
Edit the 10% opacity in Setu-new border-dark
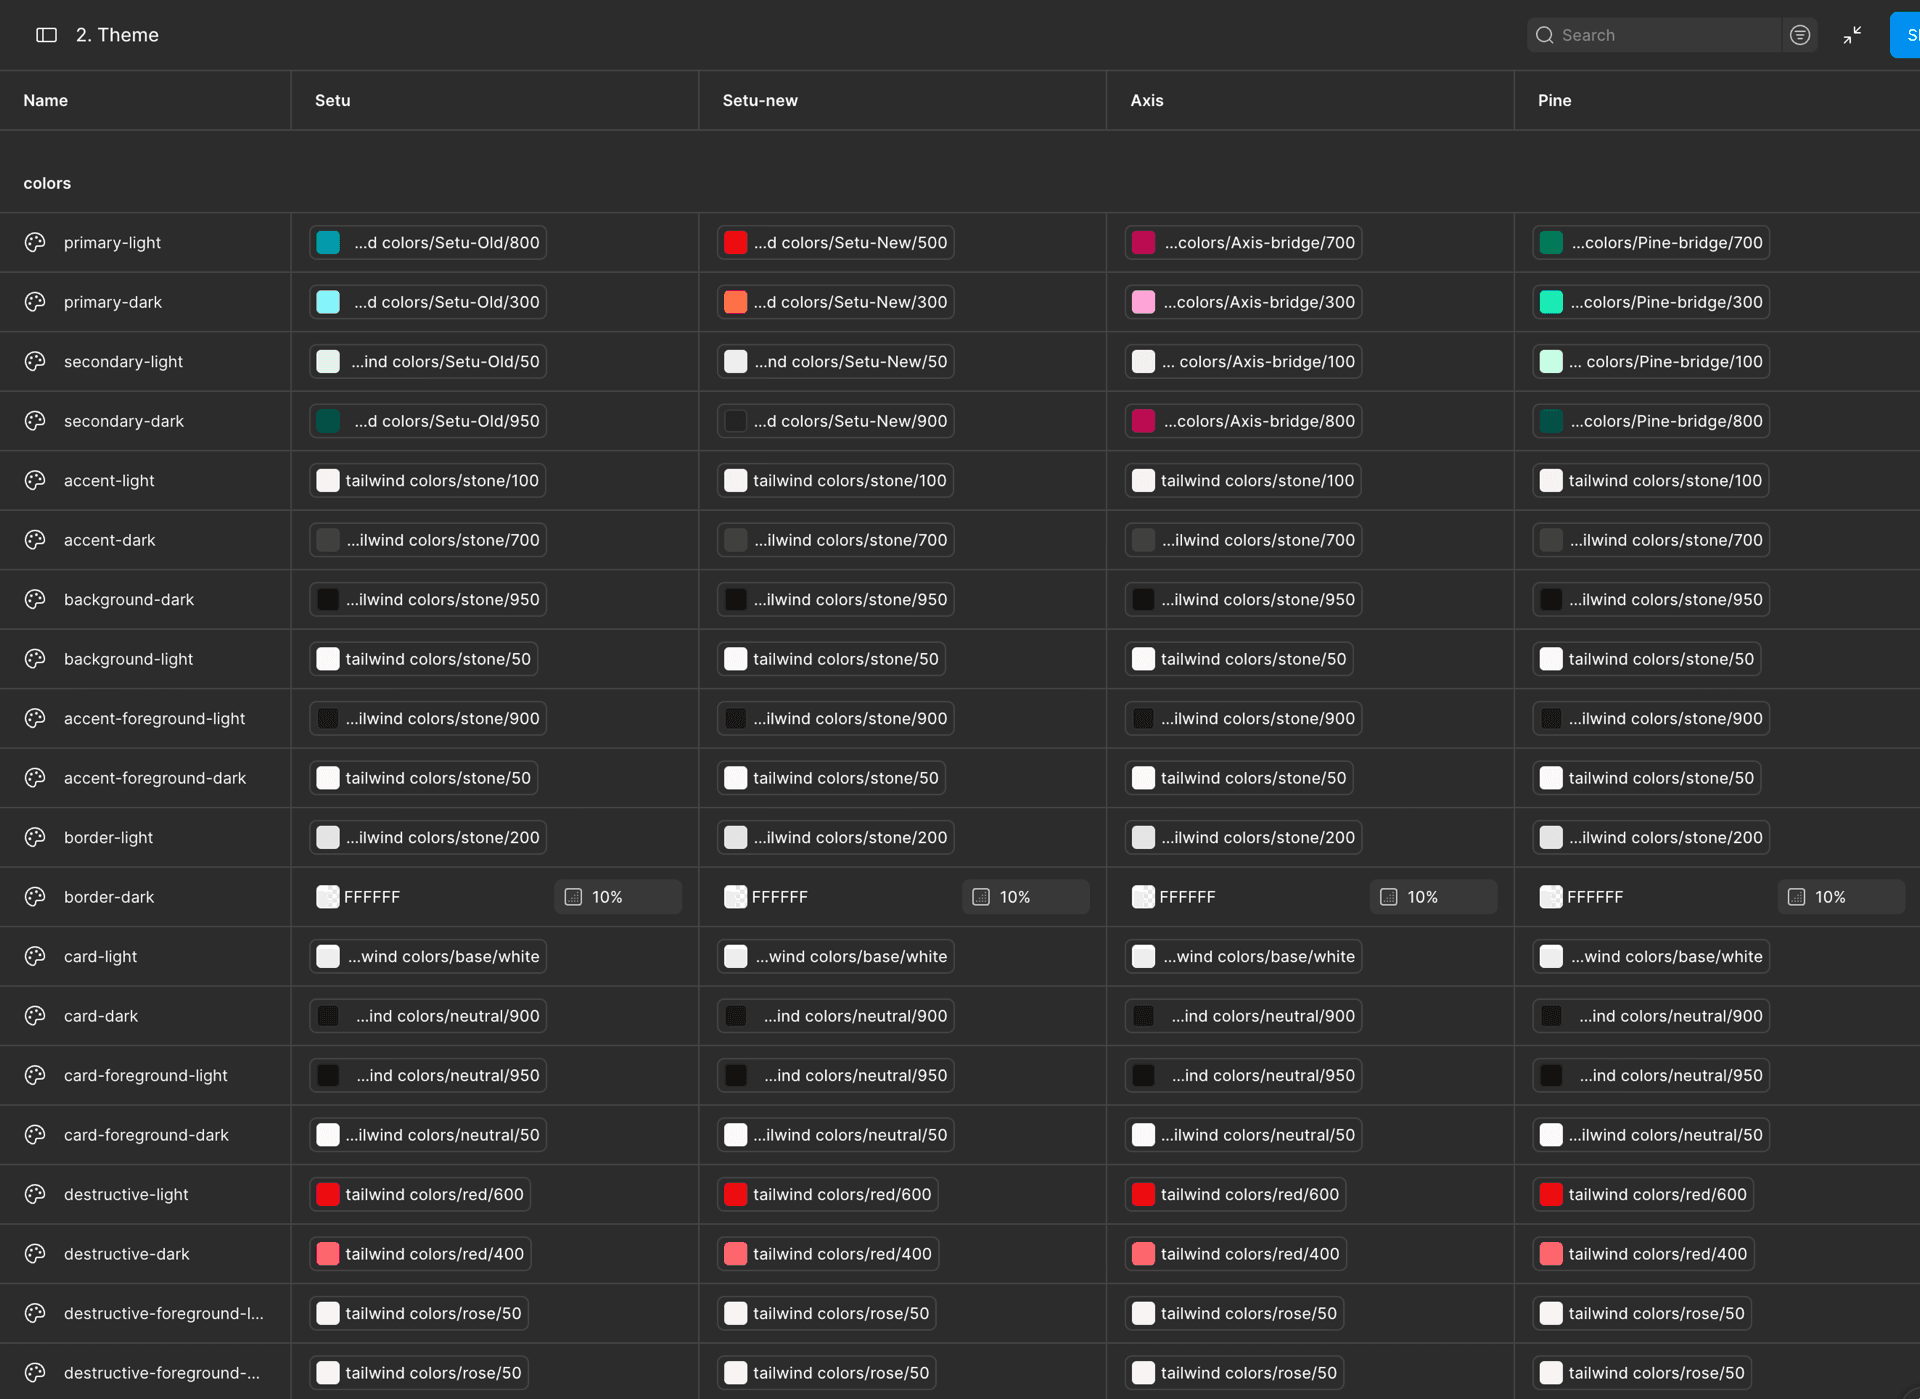point(1026,897)
